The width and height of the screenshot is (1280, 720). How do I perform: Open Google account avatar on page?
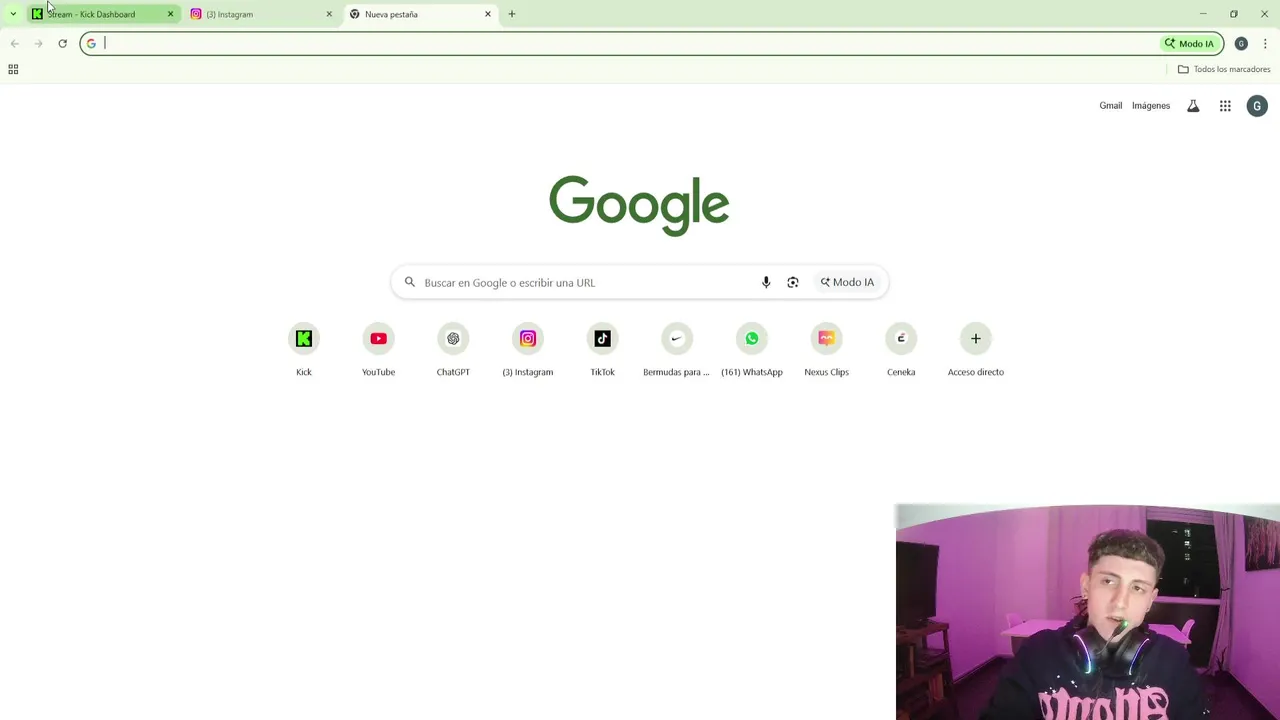click(1257, 106)
